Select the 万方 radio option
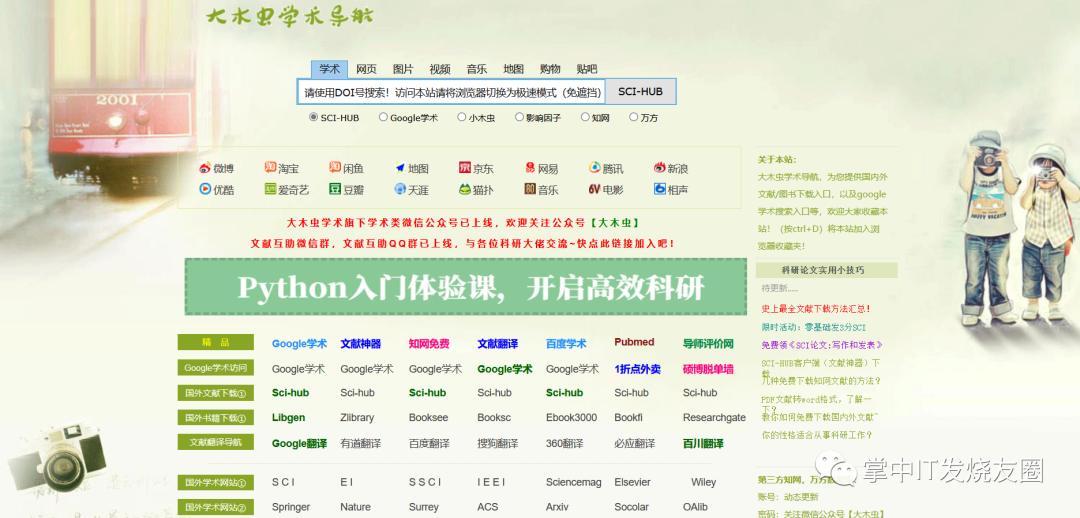This screenshot has height=518, width=1080. coord(634,117)
